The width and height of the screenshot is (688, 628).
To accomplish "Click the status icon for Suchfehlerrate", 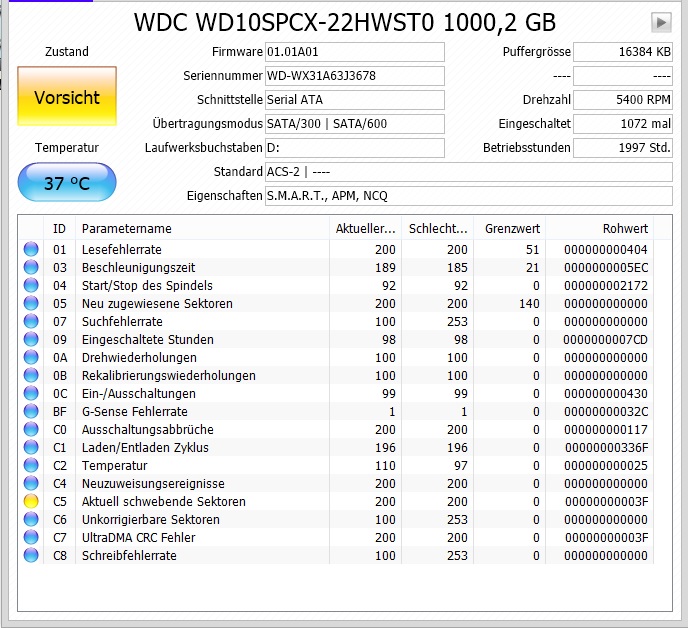I will (31, 321).
